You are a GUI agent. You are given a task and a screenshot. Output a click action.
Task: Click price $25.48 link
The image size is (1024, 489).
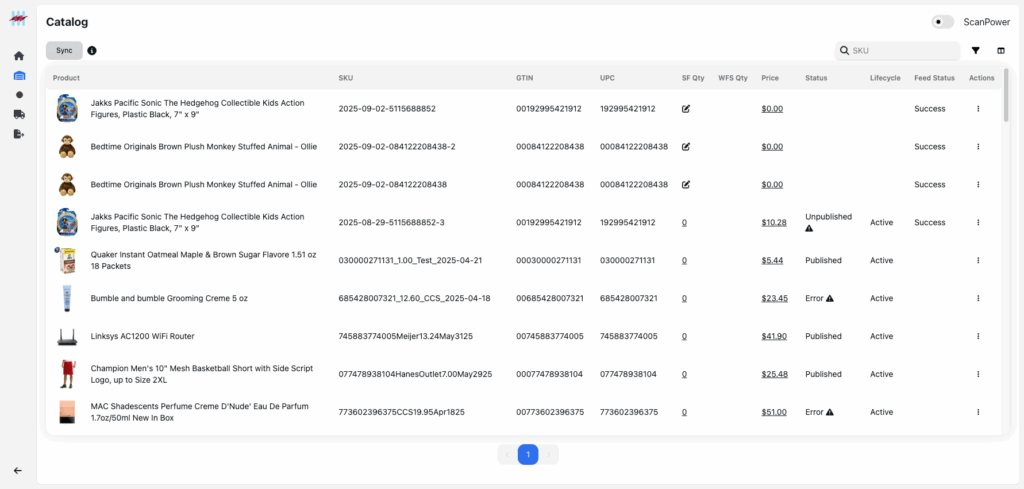pos(775,374)
